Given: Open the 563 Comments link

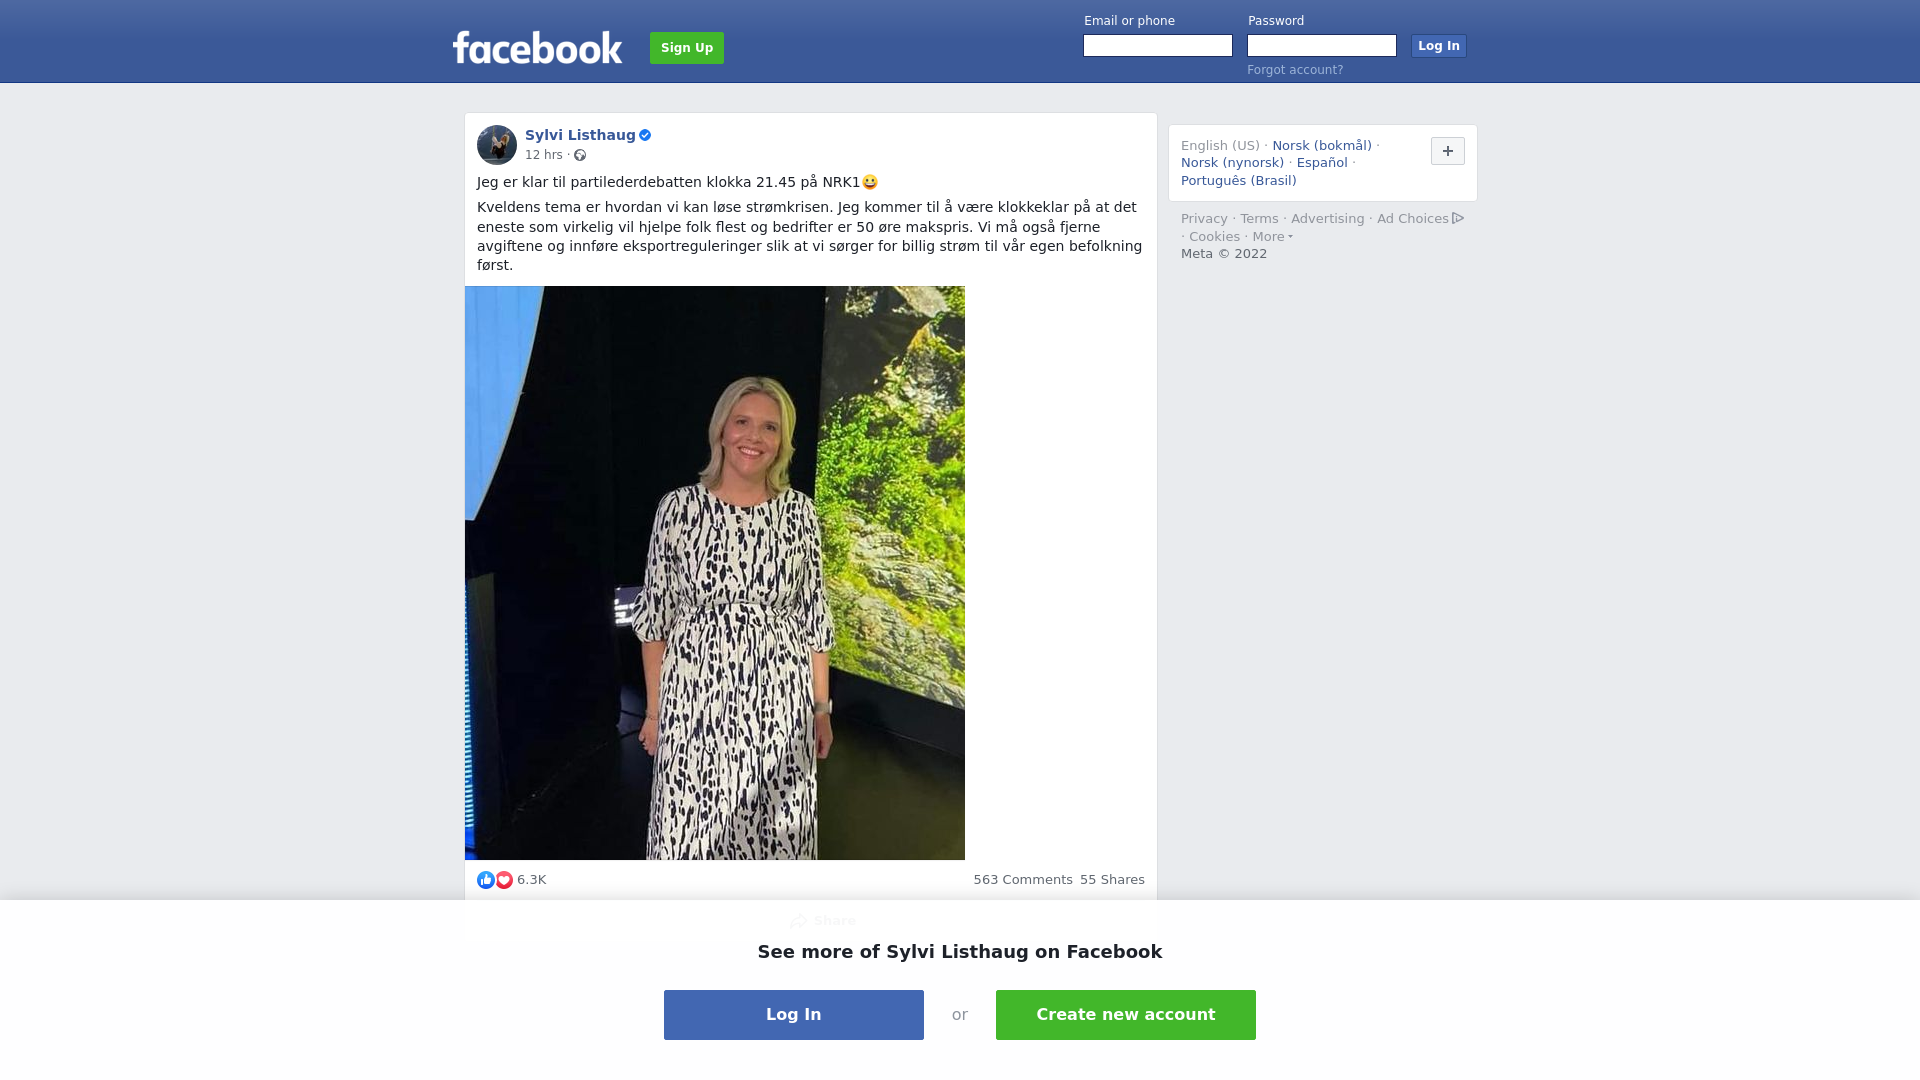Looking at the screenshot, I should pos(1023,880).
